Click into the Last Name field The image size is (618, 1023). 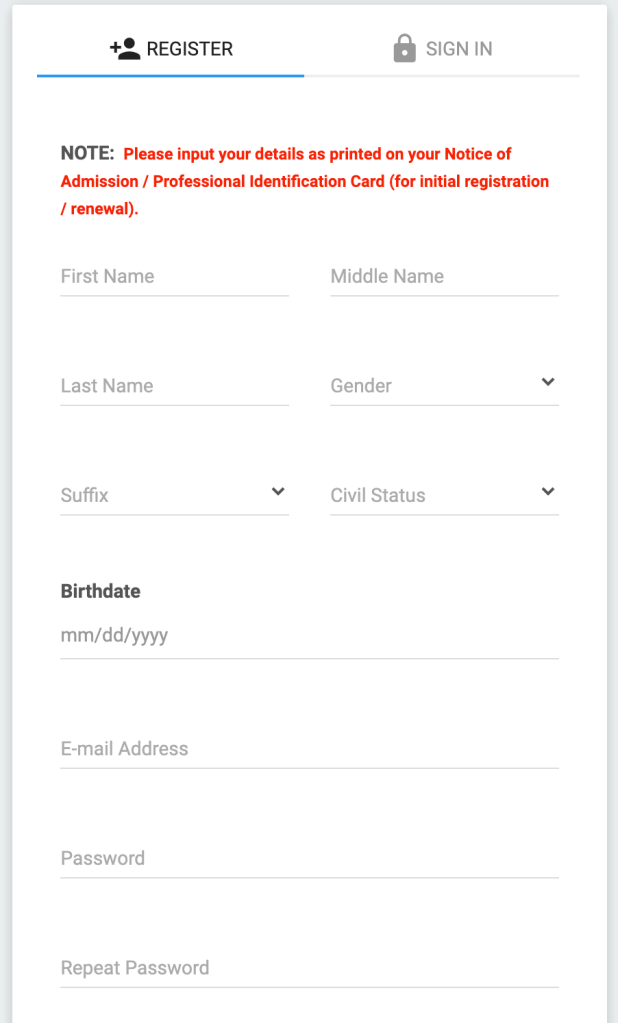pyautogui.click(x=174, y=387)
